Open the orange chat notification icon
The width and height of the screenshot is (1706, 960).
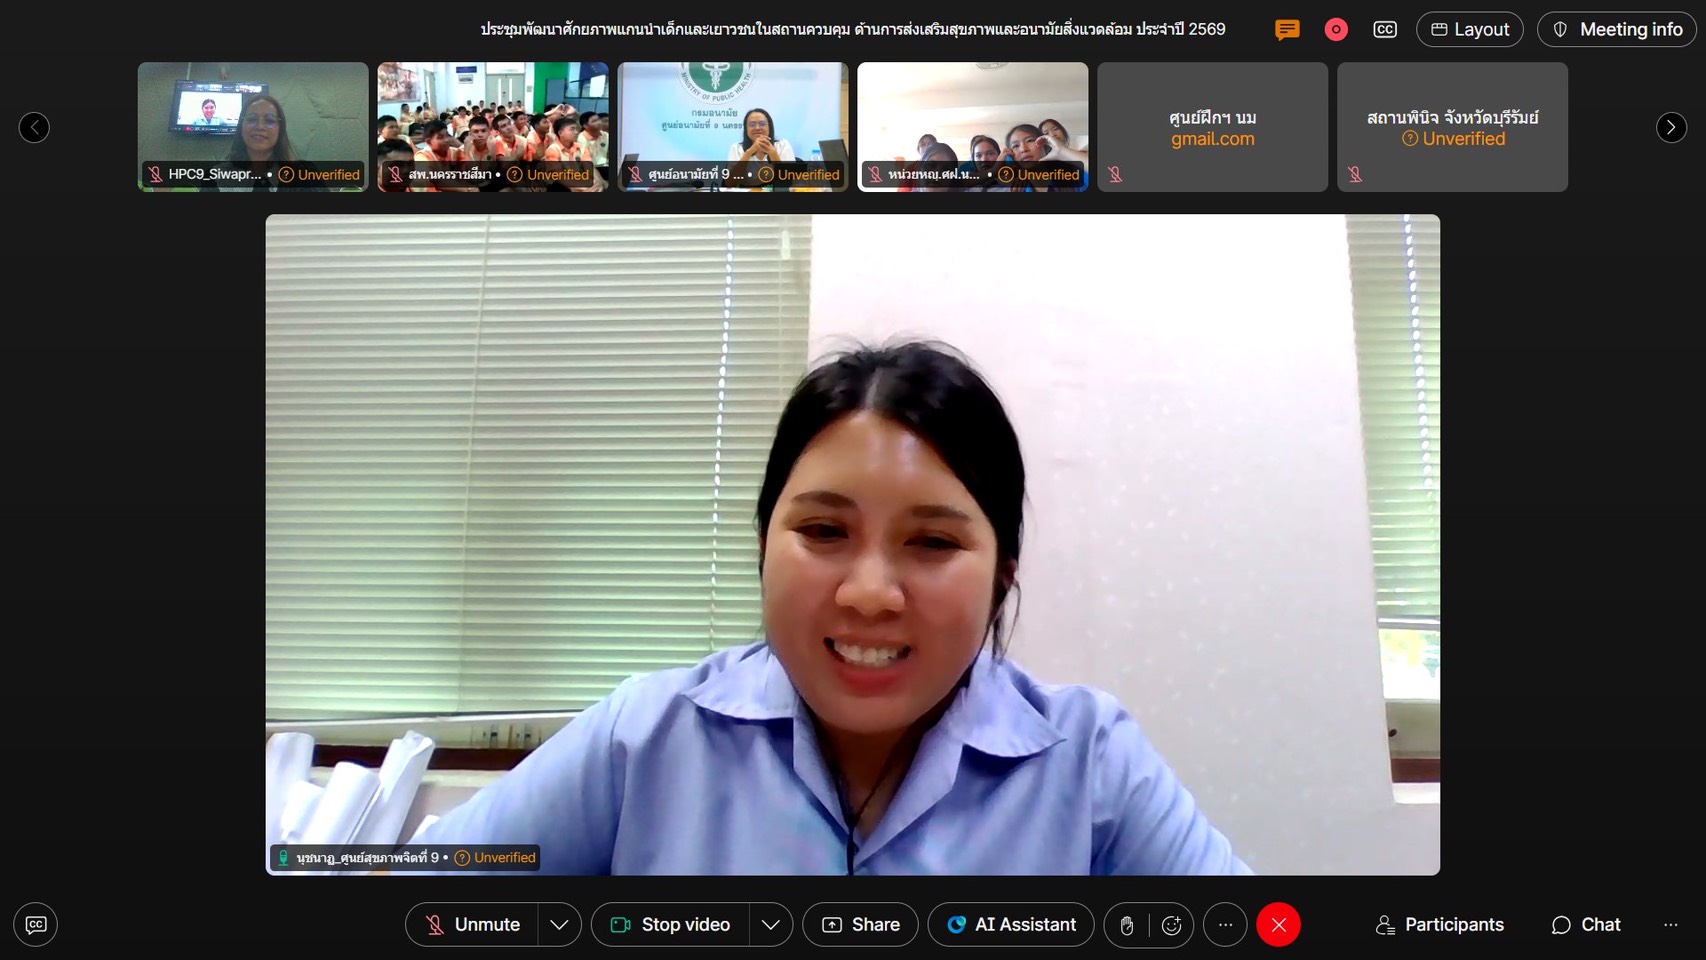point(1287,30)
